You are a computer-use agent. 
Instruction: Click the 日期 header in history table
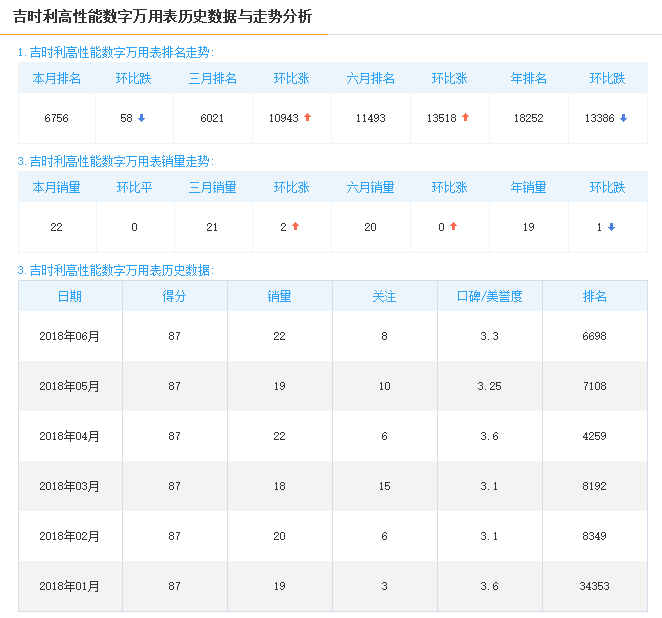click(70, 296)
